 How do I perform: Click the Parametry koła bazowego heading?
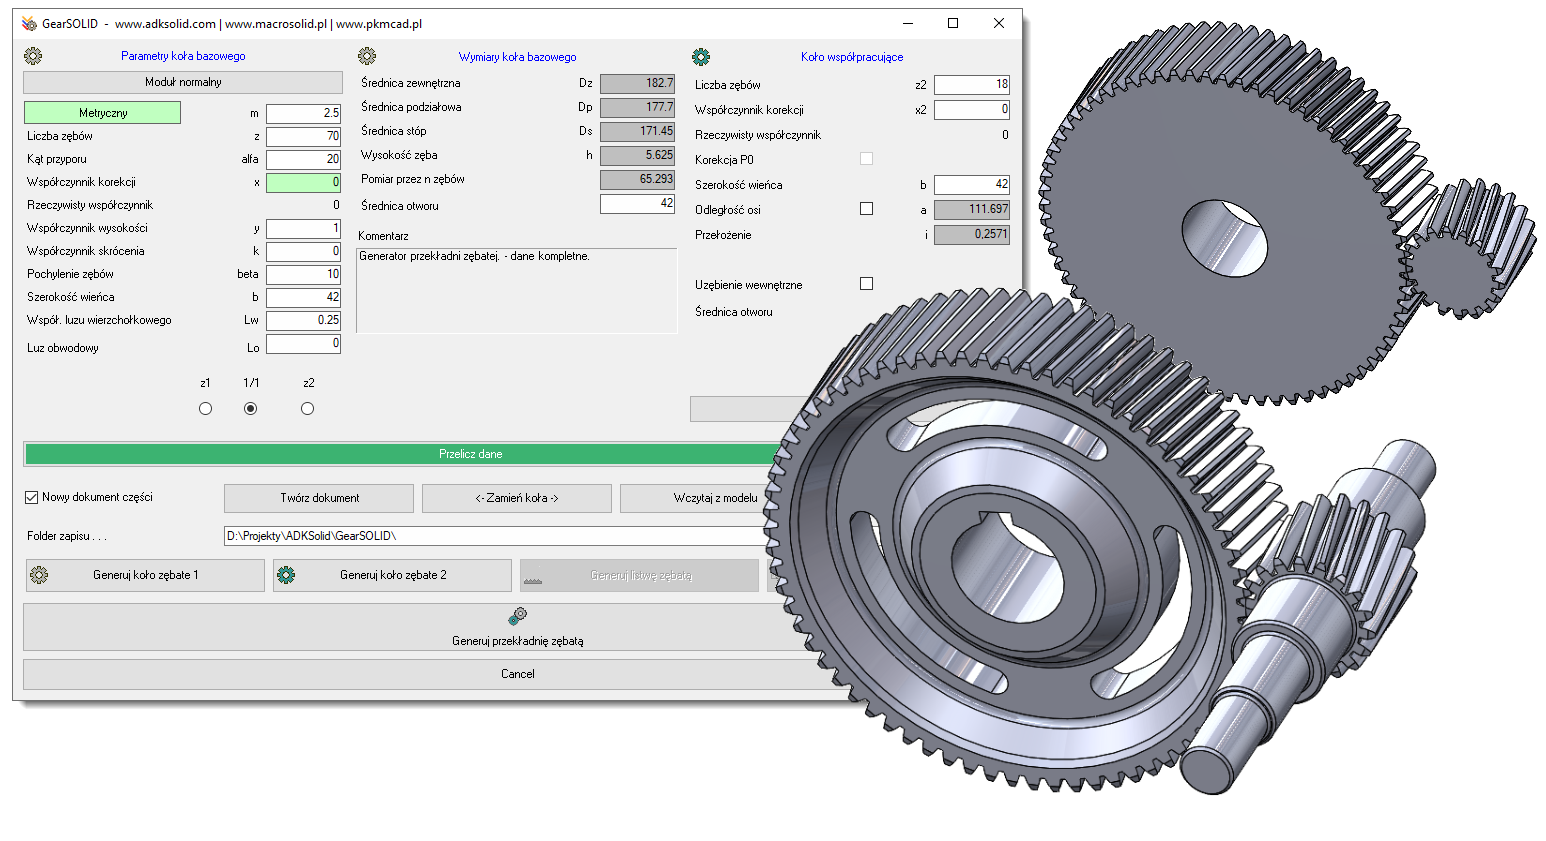pyautogui.click(x=183, y=56)
